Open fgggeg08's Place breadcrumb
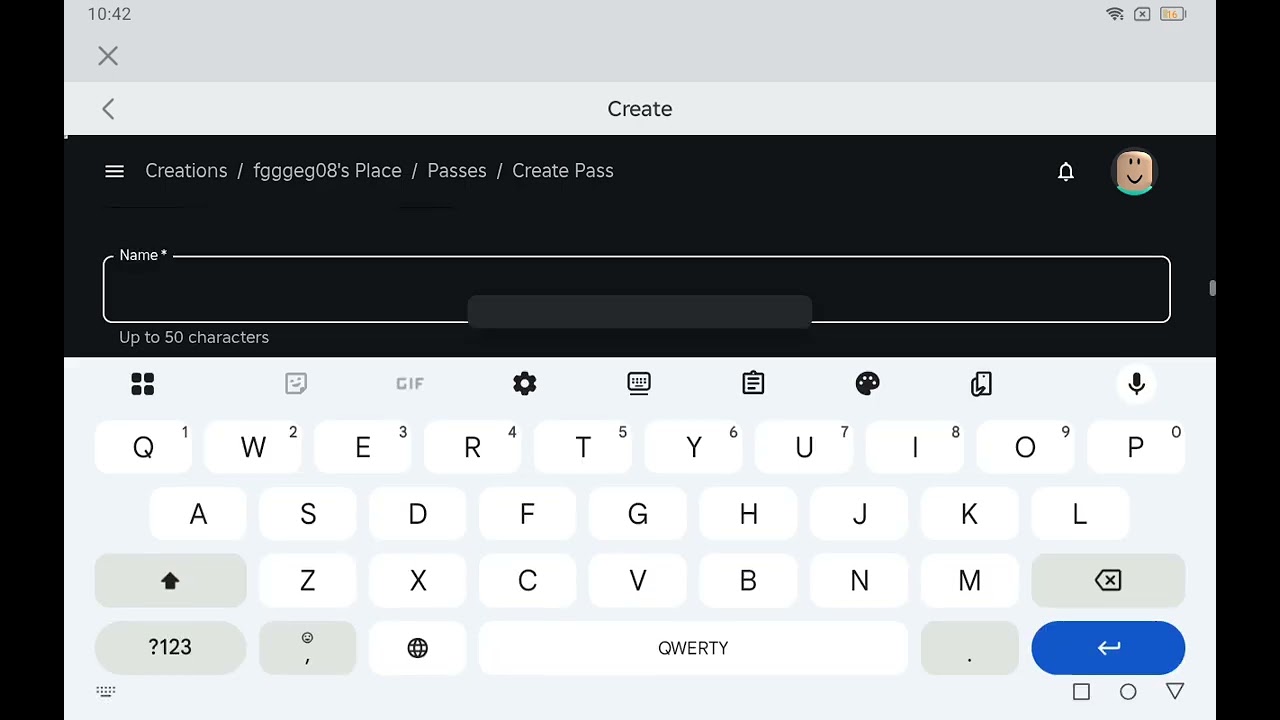 [327, 171]
